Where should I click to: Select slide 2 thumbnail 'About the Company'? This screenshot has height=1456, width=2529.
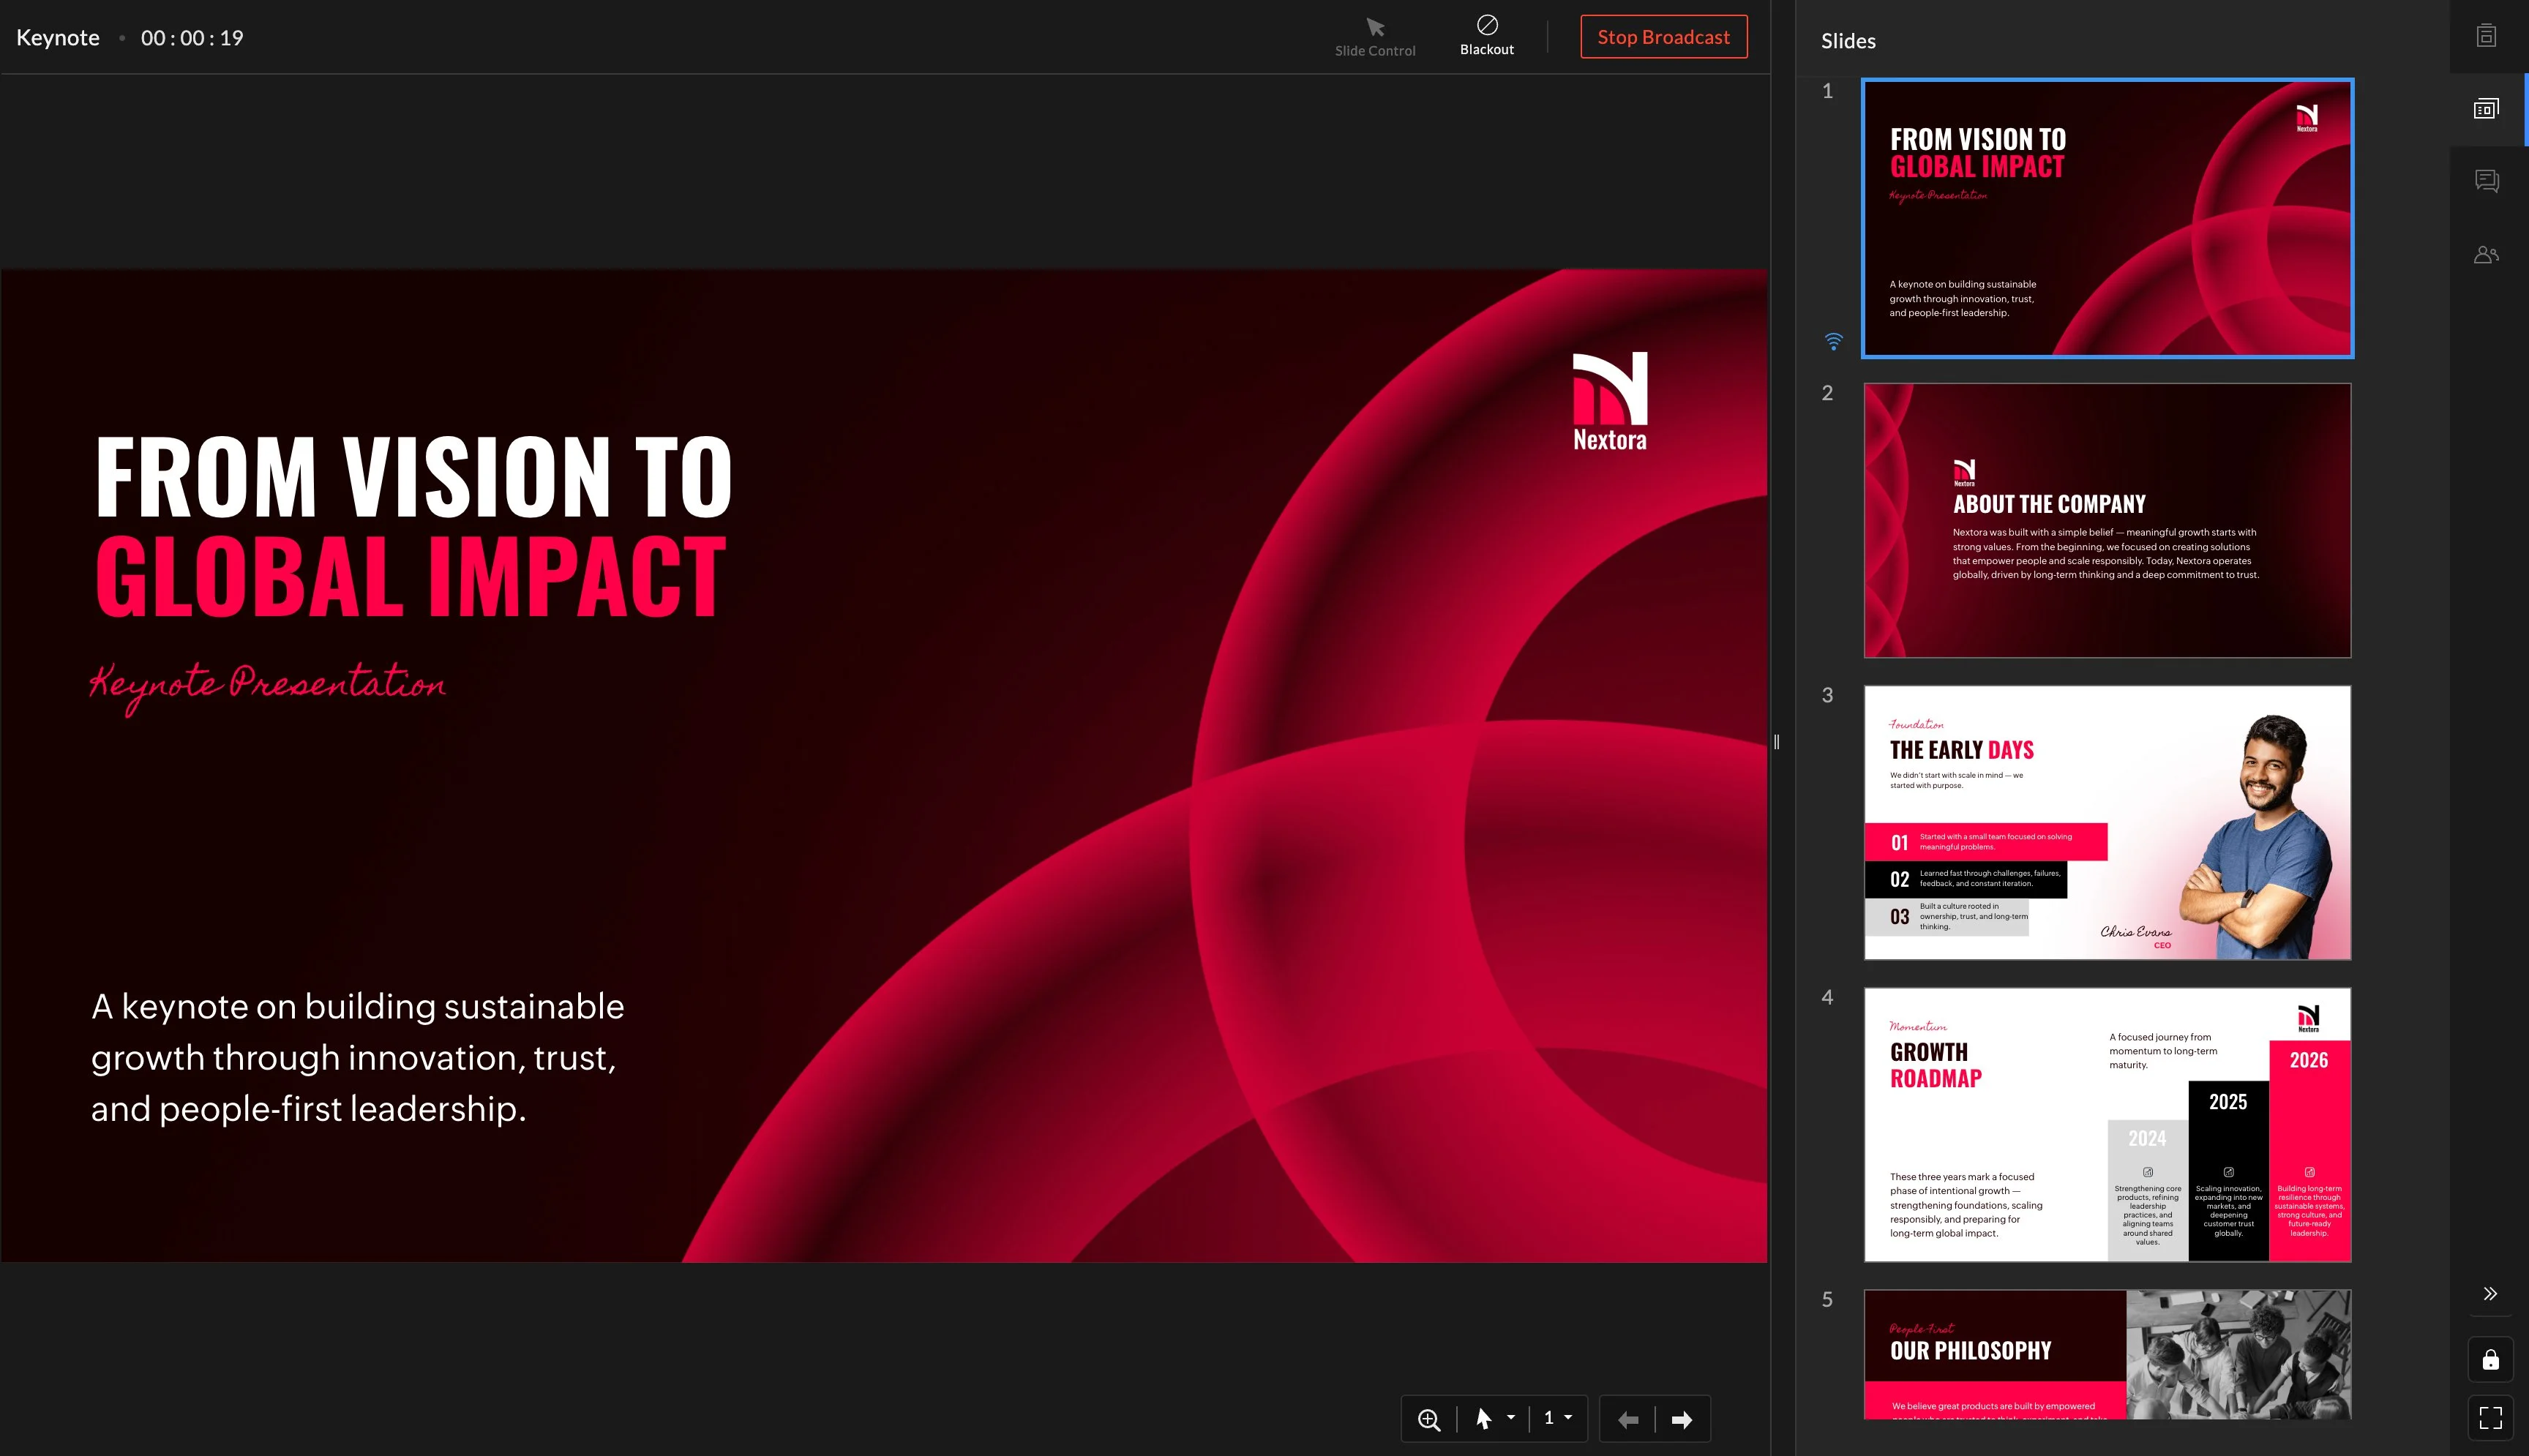point(2107,520)
